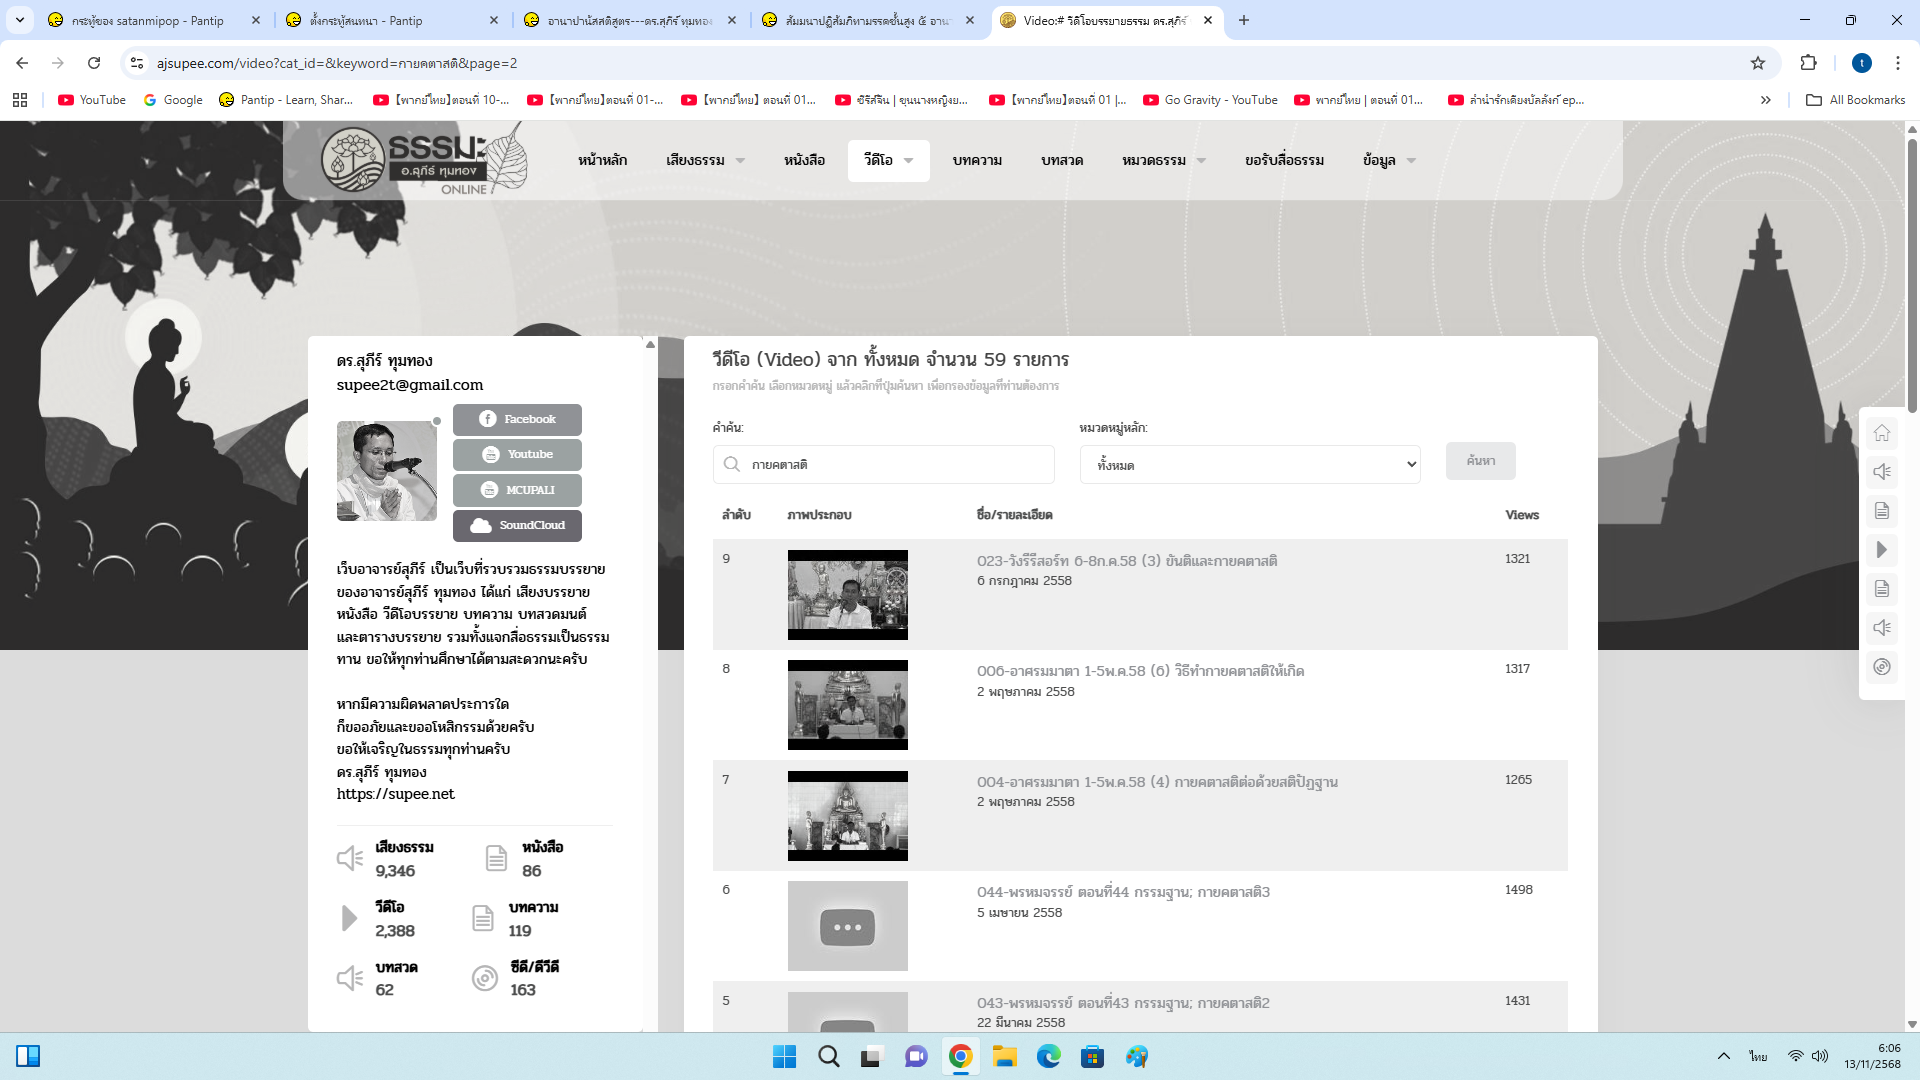This screenshot has height=1080, width=1920.
Task: Expand the ทั้งหมด category dropdown
Action: (x=1249, y=465)
